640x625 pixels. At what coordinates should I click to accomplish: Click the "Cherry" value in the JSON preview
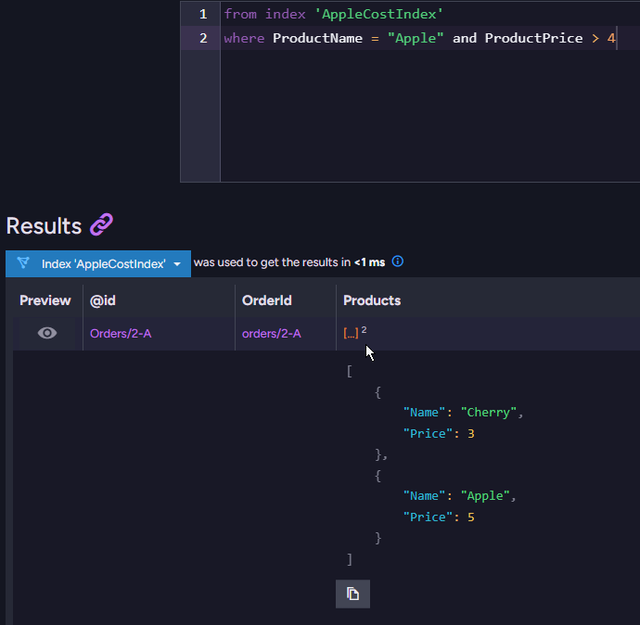490,412
